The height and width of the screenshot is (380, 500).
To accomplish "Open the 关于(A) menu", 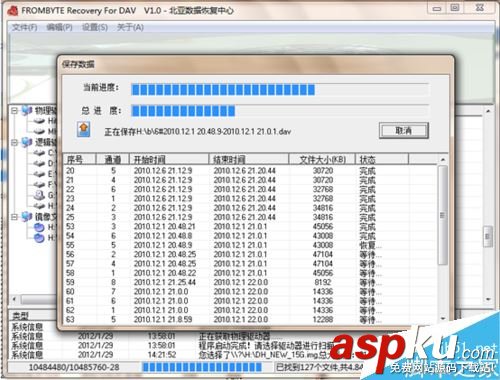I will (x=130, y=27).
